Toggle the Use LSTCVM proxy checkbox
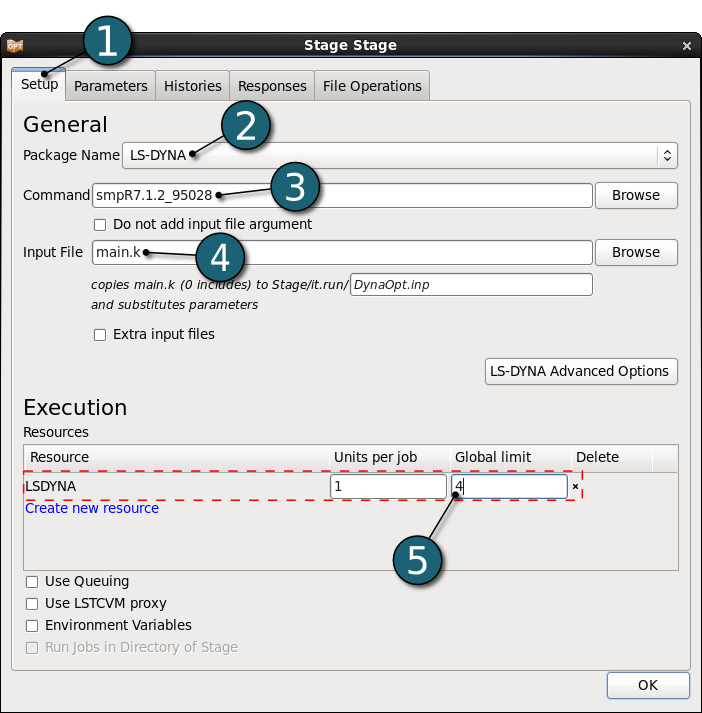Image resolution: width=702 pixels, height=713 pixels. tap(32, 603)
